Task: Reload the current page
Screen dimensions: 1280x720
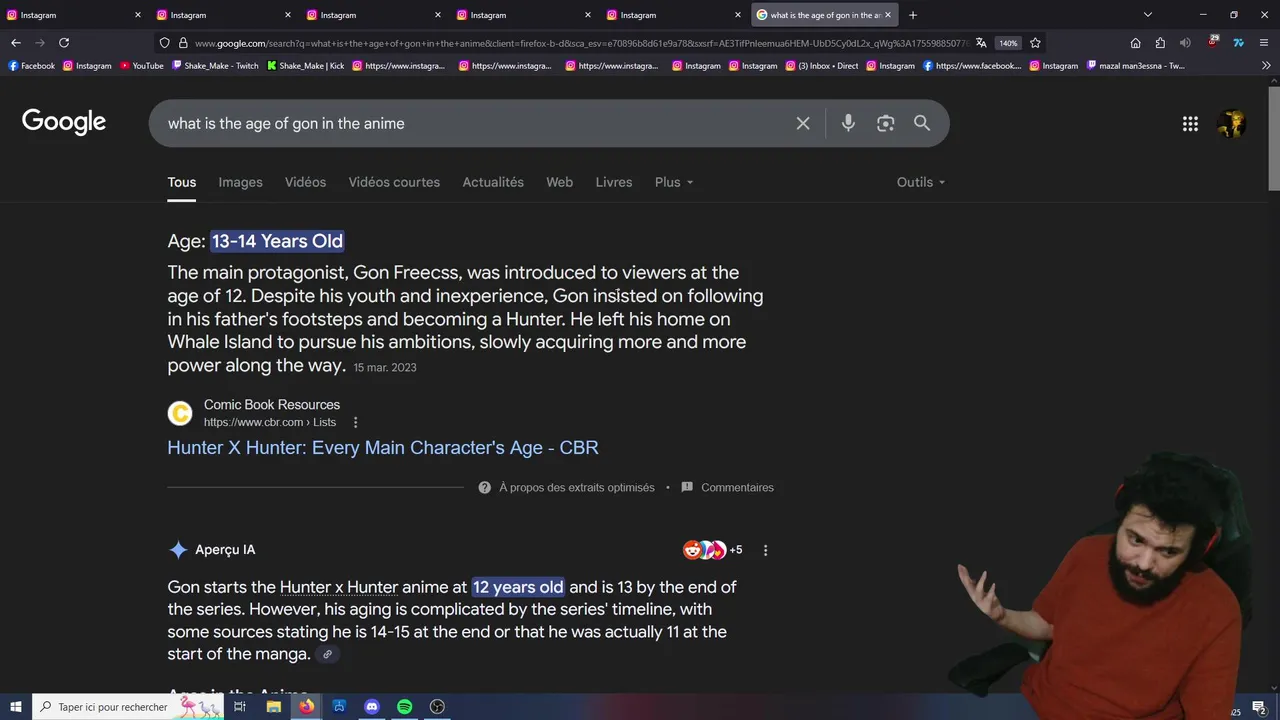Action: pos(64,43)
